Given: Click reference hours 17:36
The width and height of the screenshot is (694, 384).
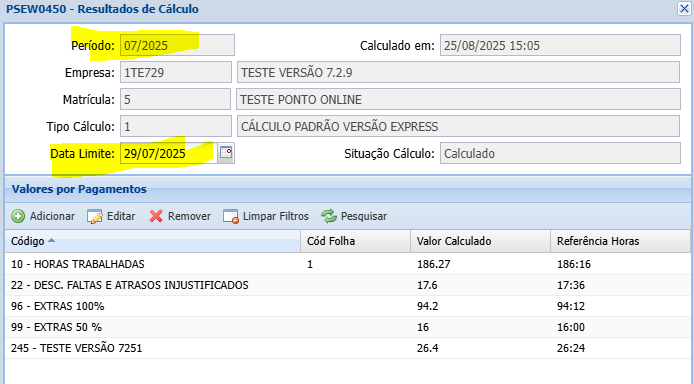Looking at the screenshot, I should click(x=571, y=285).
